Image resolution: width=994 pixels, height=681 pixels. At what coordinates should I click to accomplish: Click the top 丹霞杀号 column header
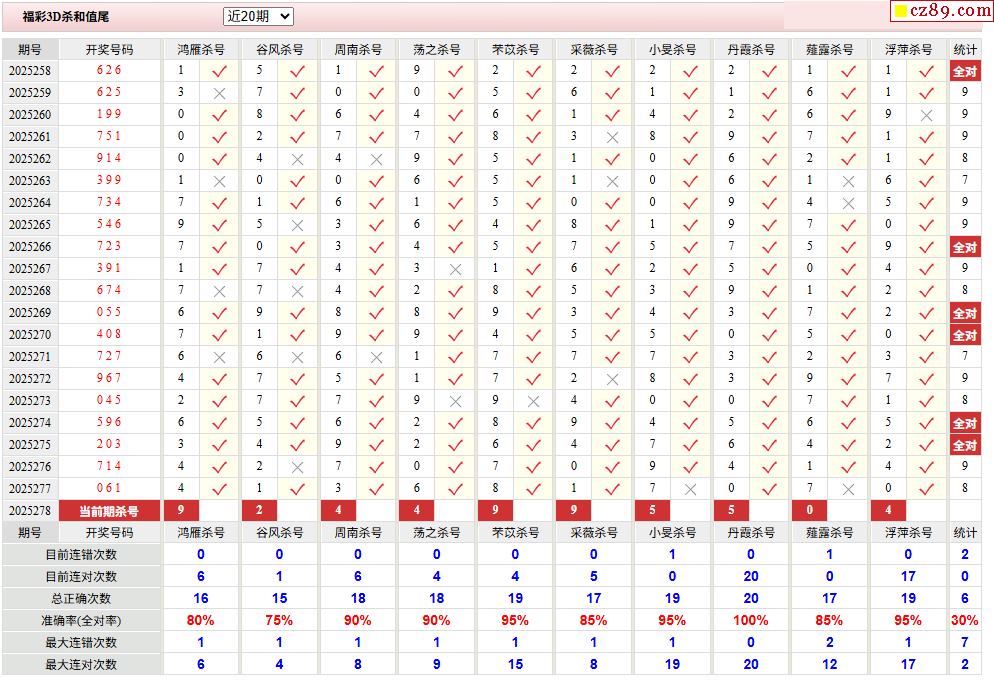click(751, 49)
